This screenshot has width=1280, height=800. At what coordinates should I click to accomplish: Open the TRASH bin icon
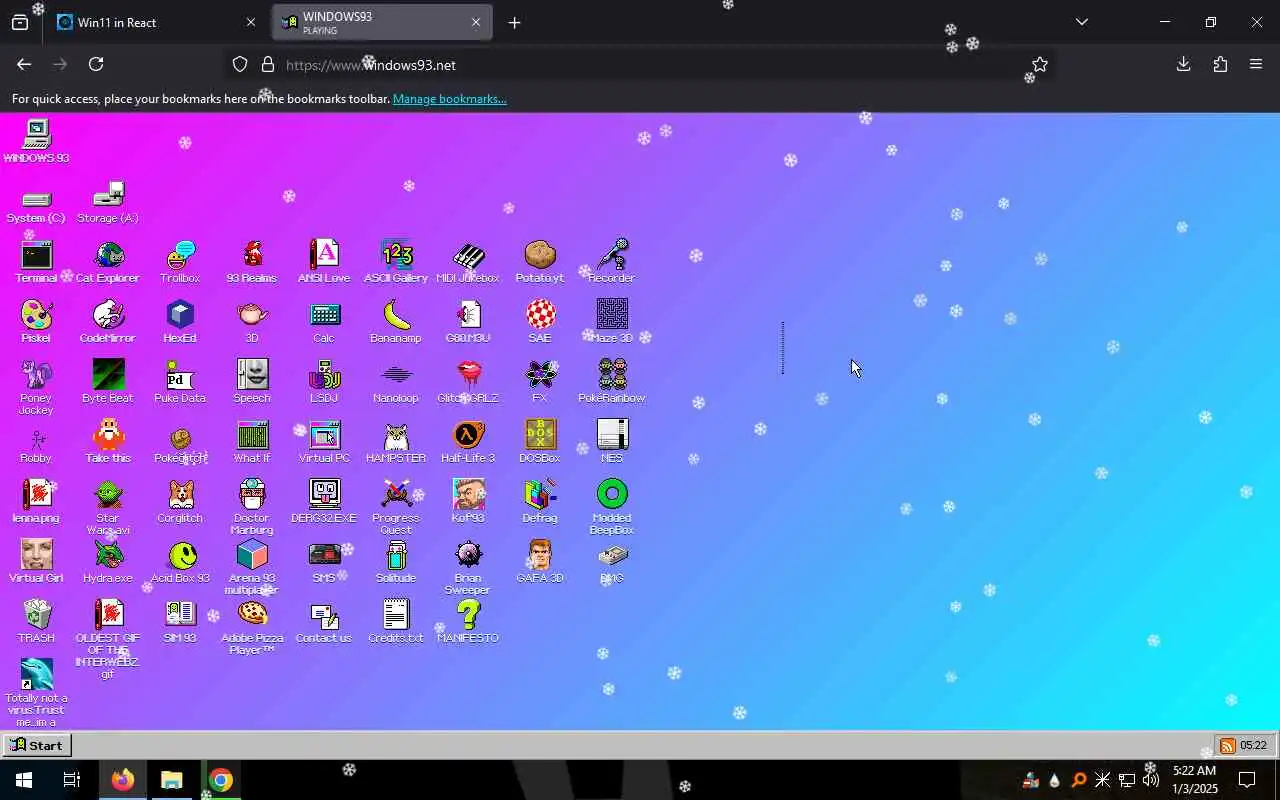tap(36, 622)
